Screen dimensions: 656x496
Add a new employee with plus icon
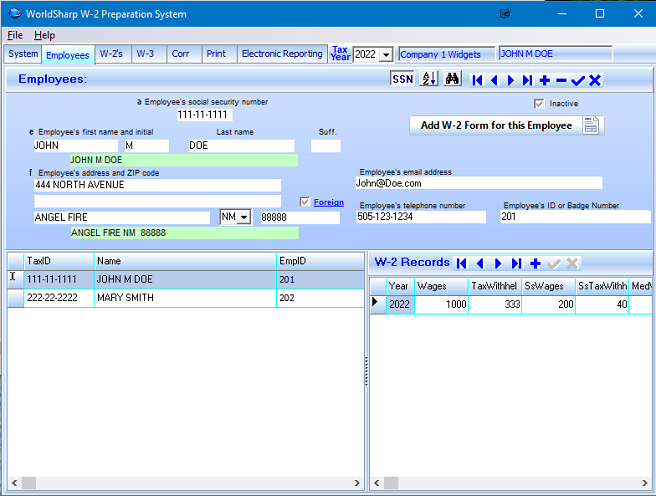pos(544,80)
